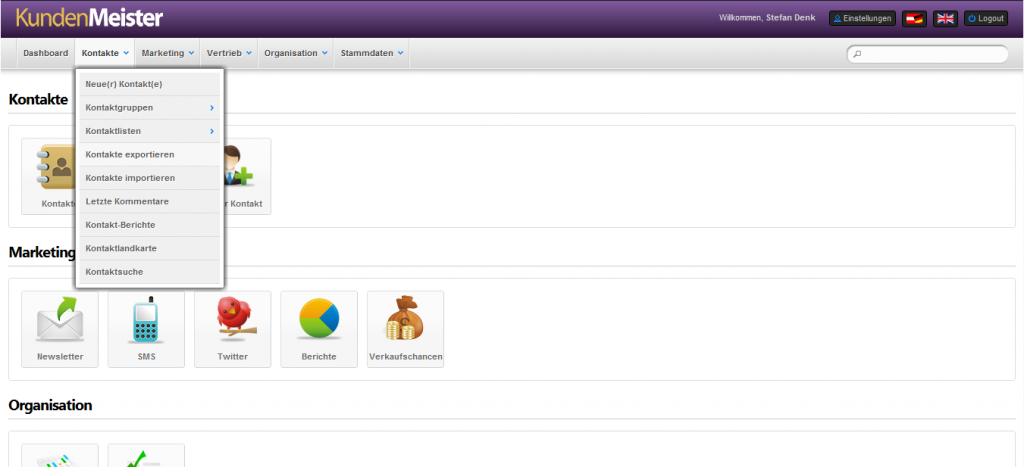Choose Kontakte importieren from menu
The image size is (1024, 467).
[150, 178]
